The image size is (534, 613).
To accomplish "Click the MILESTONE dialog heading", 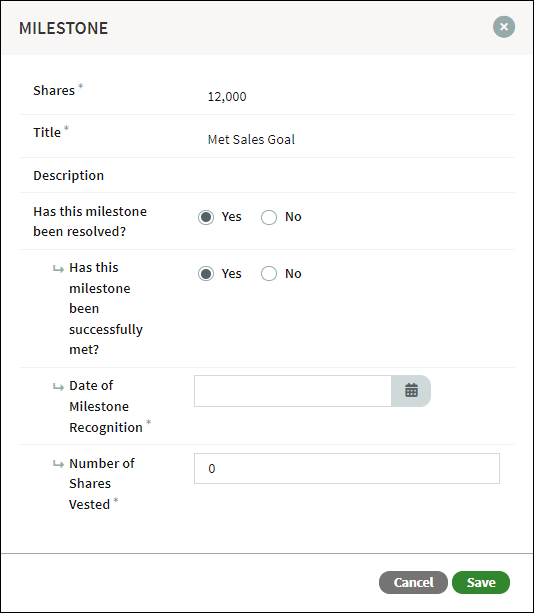I will (63, 28).
